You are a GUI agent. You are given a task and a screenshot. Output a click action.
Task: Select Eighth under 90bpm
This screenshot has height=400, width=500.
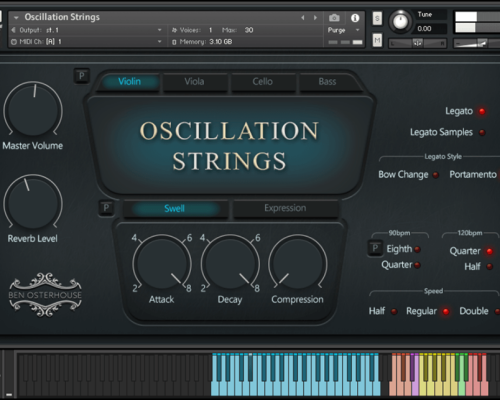pyautogui.click(x=418, y=249)
